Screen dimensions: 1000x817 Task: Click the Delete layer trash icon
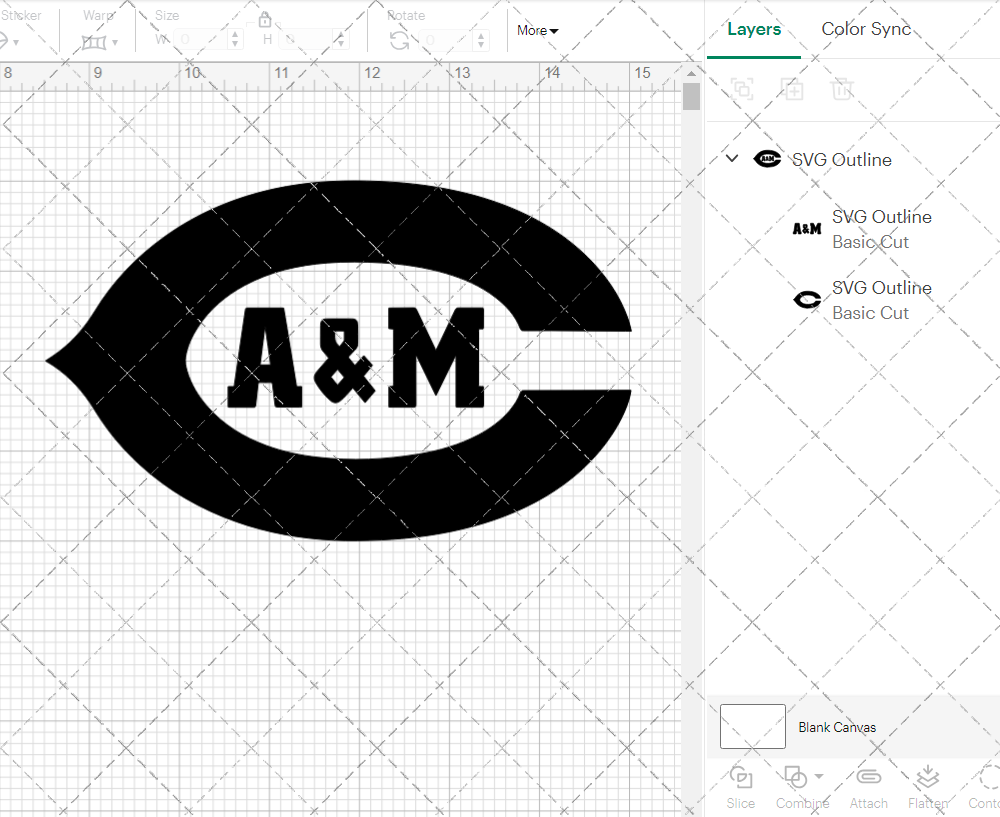click(843, 89)
